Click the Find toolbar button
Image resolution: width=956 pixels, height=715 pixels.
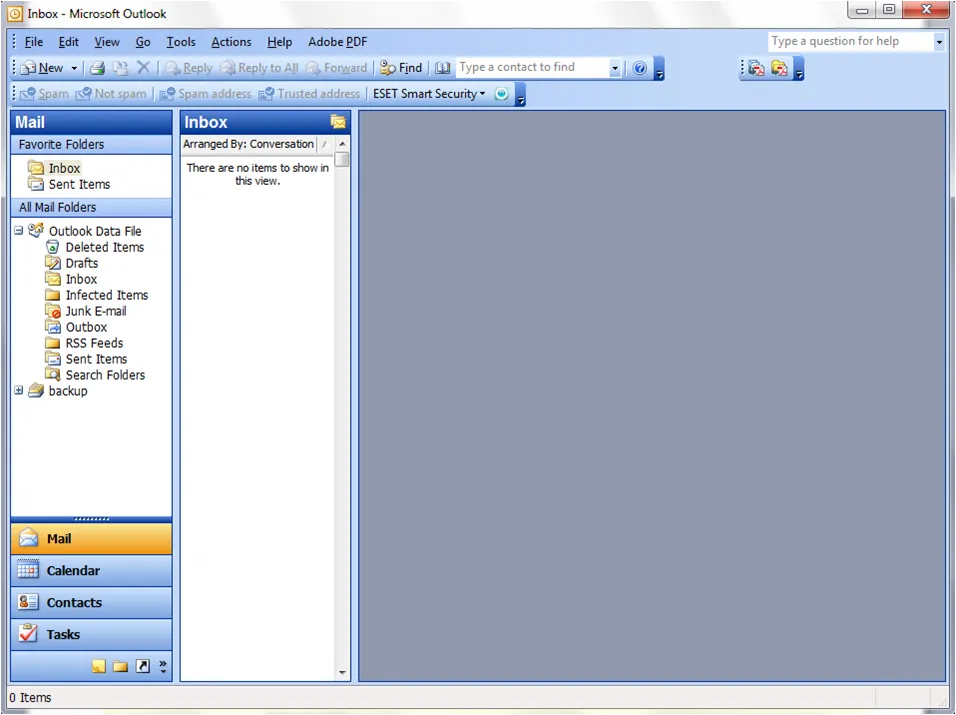401,68
